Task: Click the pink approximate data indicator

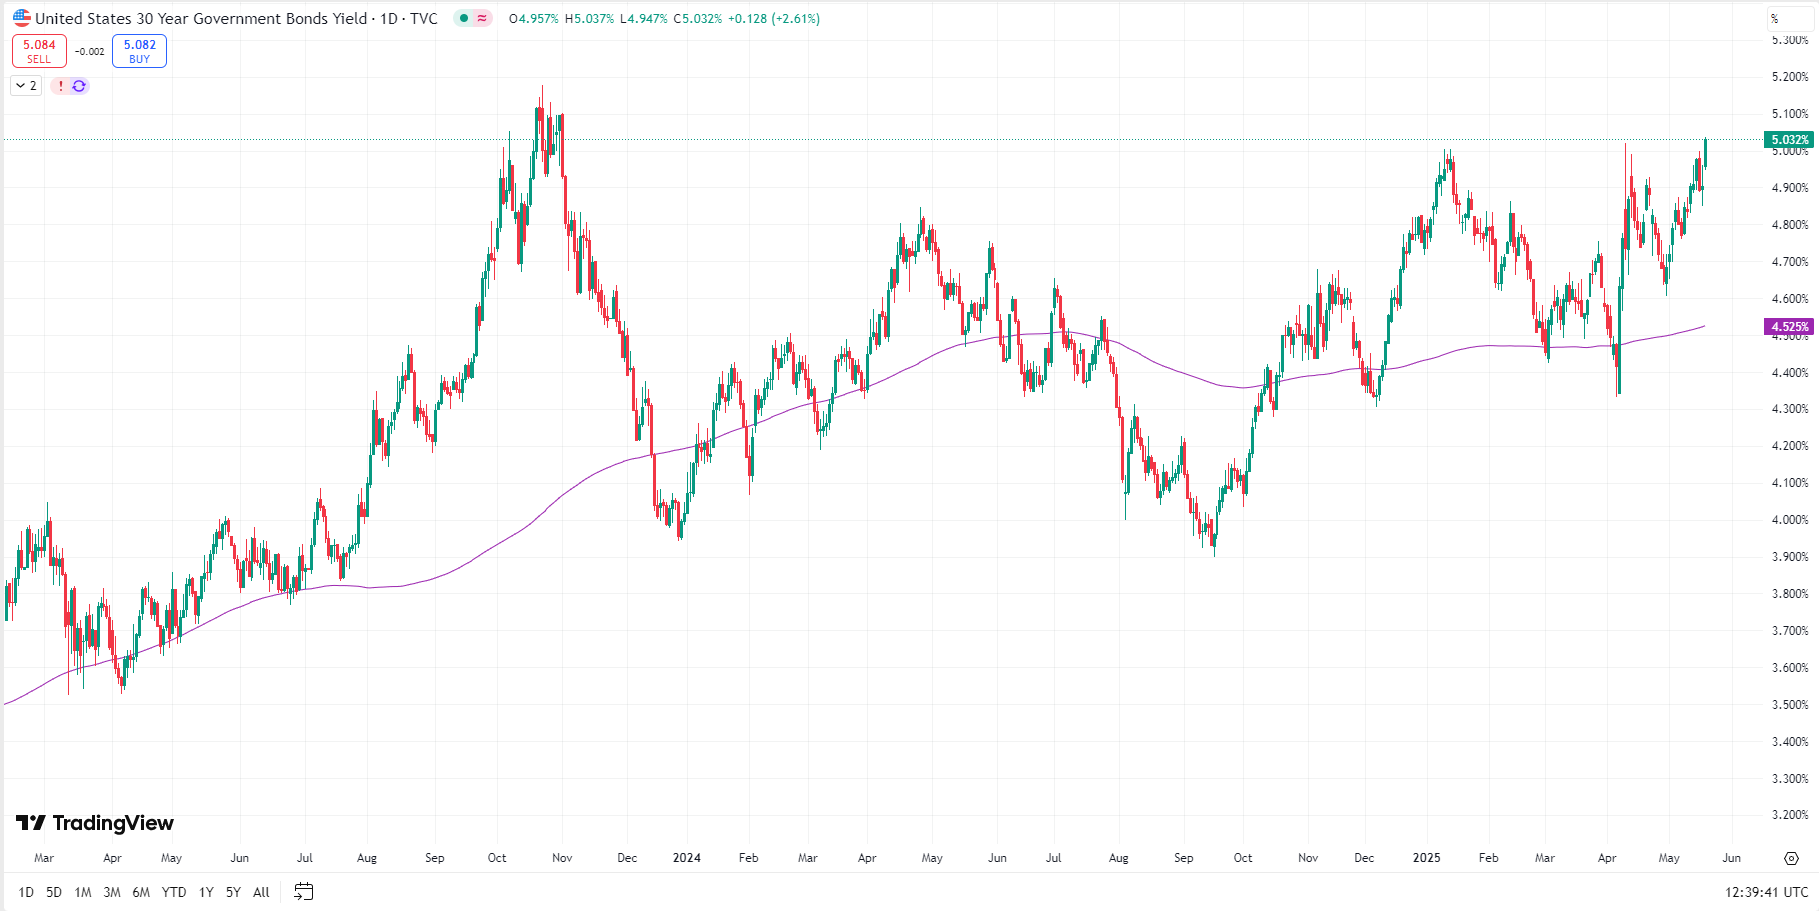Action: tap(482, 18)
